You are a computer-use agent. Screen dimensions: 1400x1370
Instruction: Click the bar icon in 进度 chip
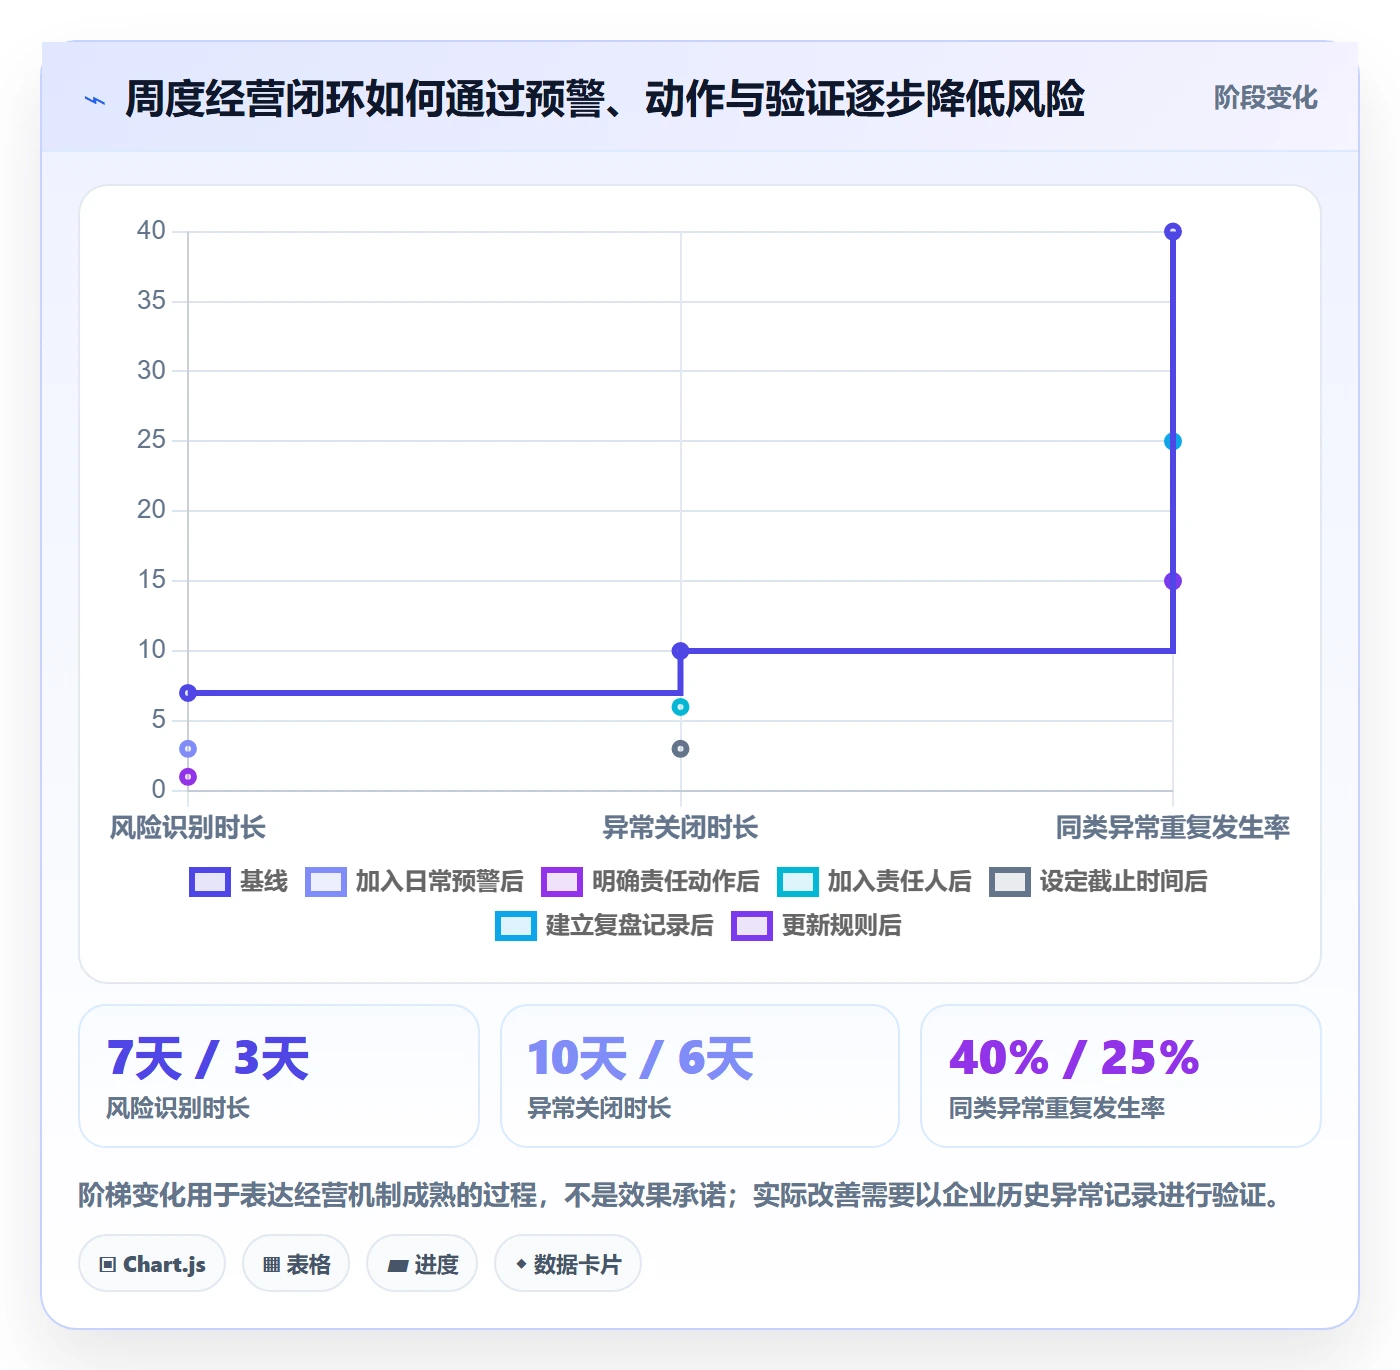397,1266
